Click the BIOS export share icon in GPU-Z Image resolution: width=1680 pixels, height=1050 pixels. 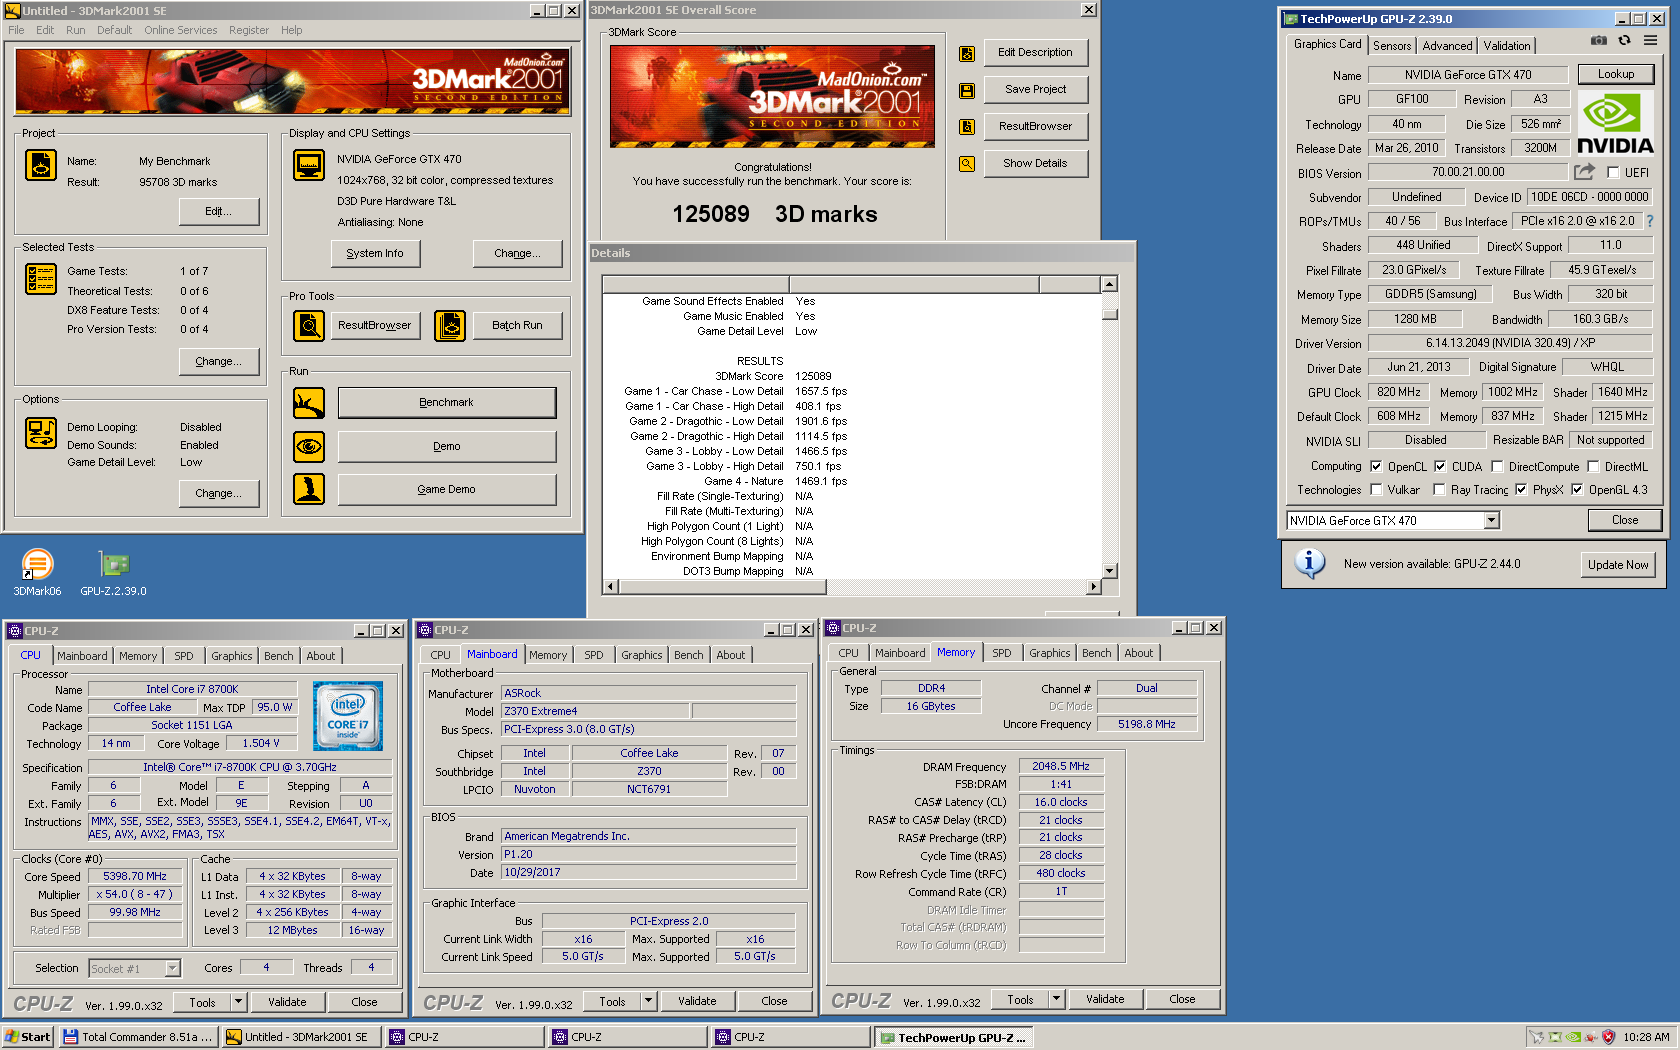point(1584,172)
